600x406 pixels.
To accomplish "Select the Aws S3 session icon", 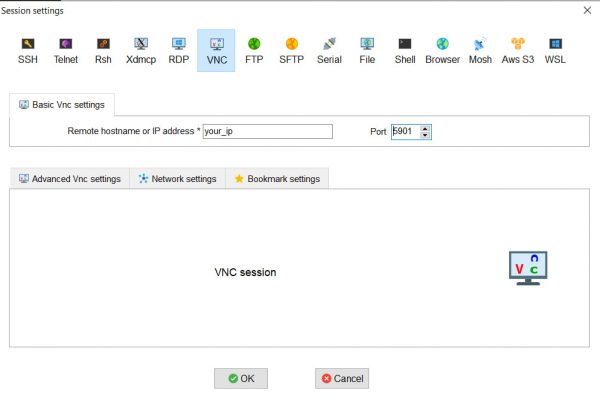I will pyautogui.click(x=517, y=51).
